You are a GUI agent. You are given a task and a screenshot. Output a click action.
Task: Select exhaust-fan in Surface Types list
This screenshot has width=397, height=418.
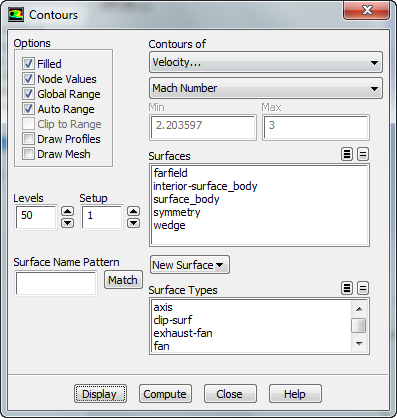click(x=183, y=333)
